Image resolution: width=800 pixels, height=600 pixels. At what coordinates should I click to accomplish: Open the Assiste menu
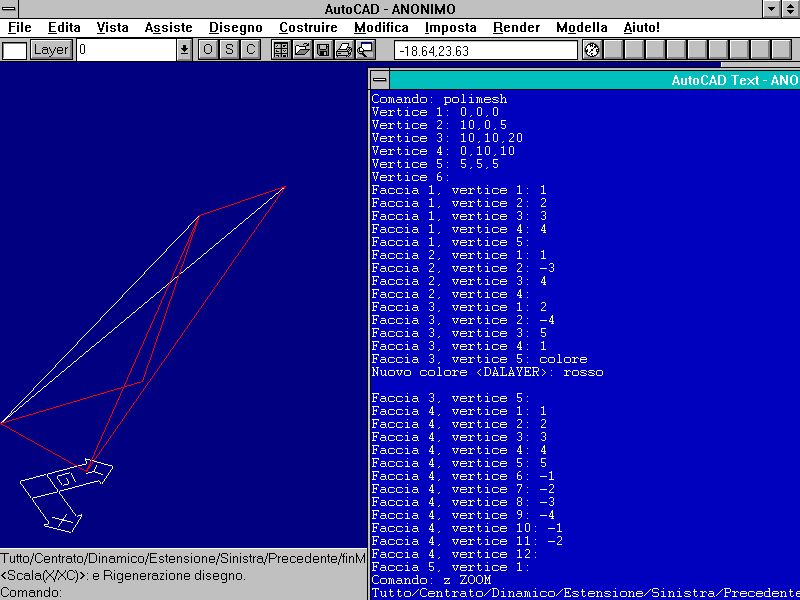pyautogui.click(x=168, y=27)
